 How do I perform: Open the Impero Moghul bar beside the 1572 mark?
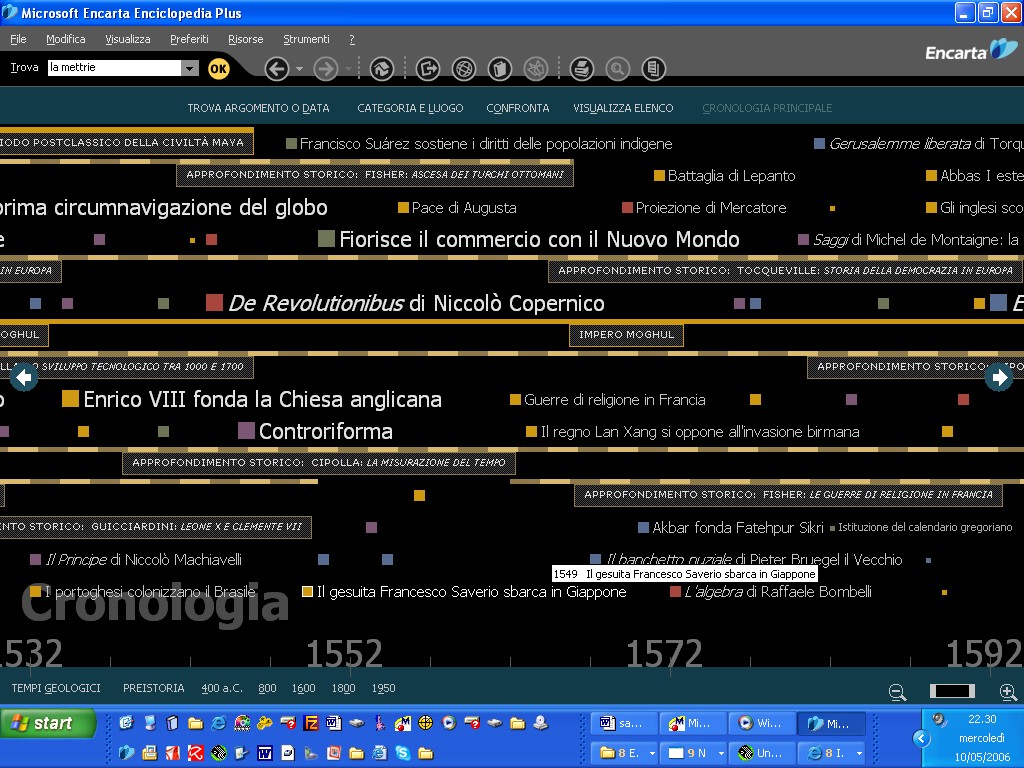[626, 335]
